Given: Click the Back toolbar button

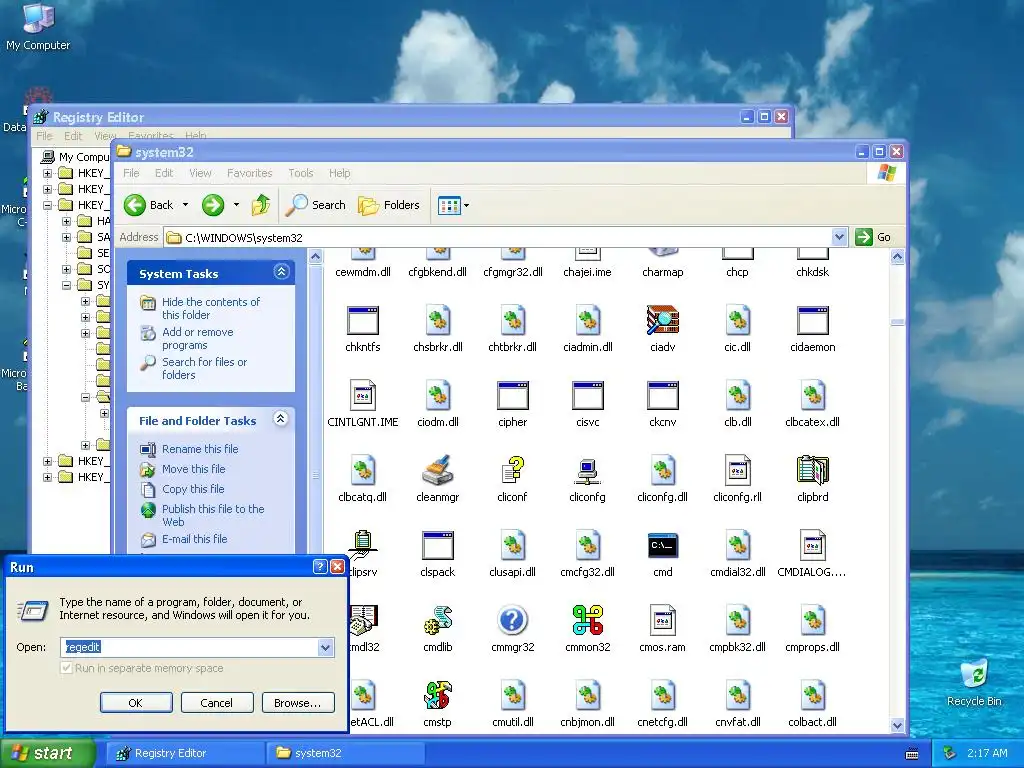Looking at the screenshot, I should (x=149, y=205).
